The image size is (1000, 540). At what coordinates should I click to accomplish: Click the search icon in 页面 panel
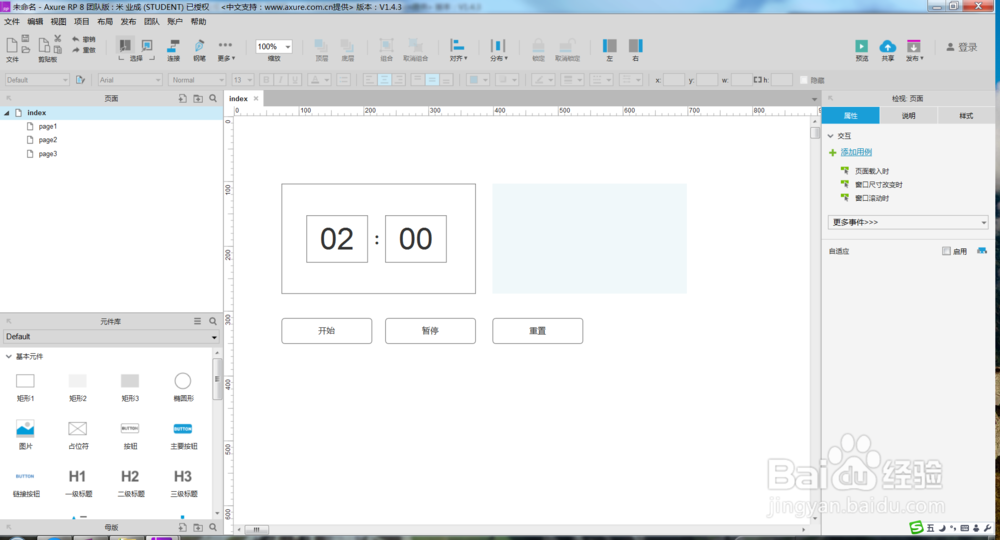(x=213, y=98)
